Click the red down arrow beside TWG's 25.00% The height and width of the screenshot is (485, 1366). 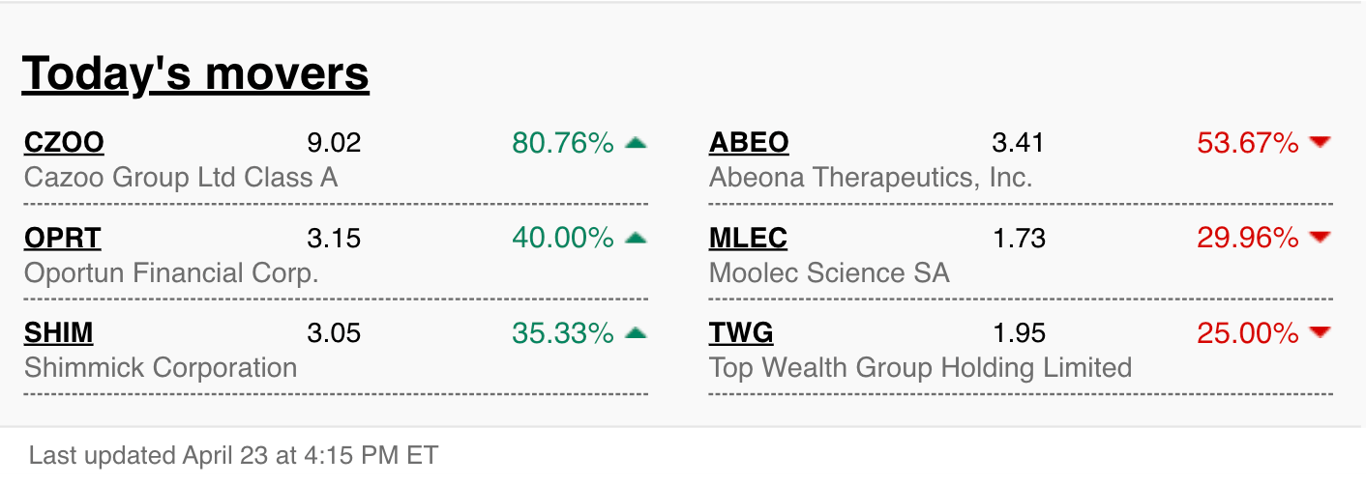click(x=1320, y=333)
